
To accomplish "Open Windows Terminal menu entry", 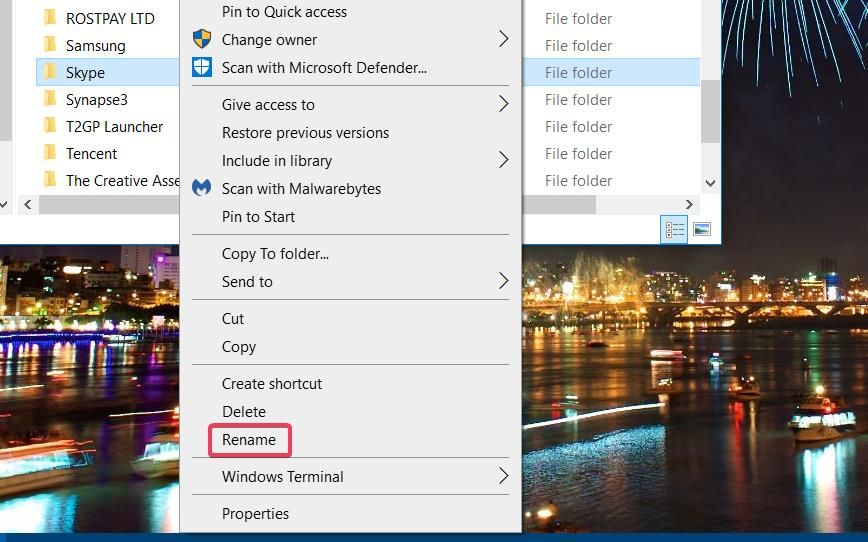I will [282, 477].
